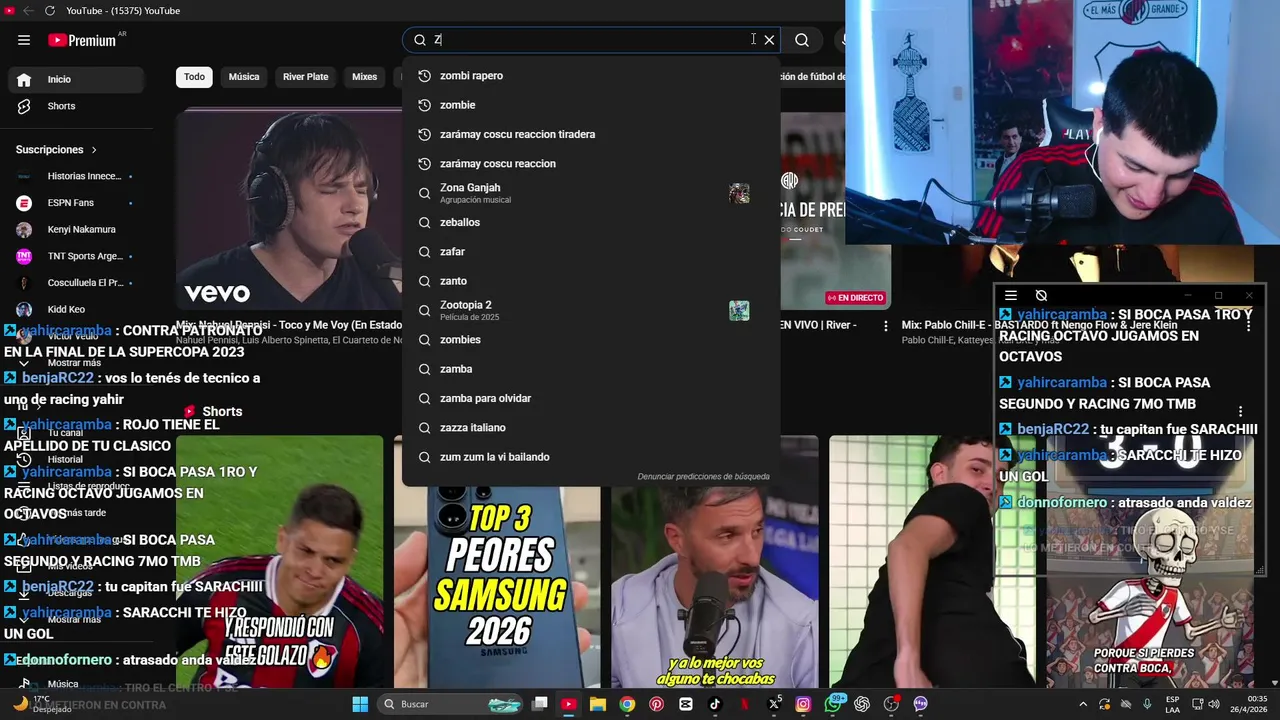Open the YouTube hamburger guide menu
Viewport: 1280px width, 720px height.
24,40
